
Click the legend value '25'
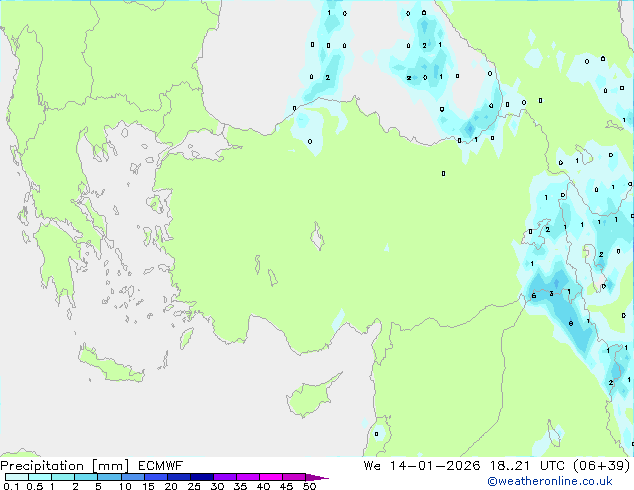[194, 486]
